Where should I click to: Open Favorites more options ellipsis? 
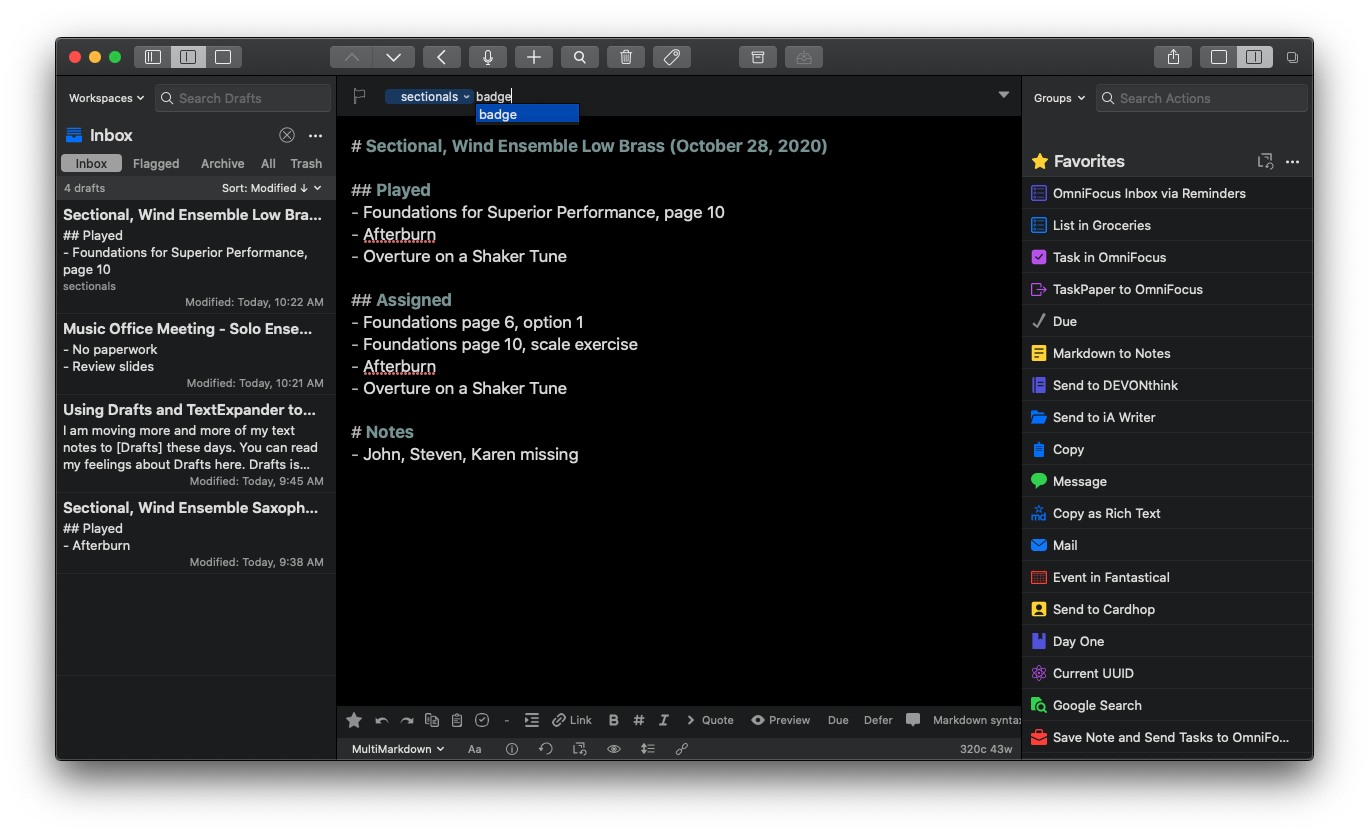click(1292, 161)
